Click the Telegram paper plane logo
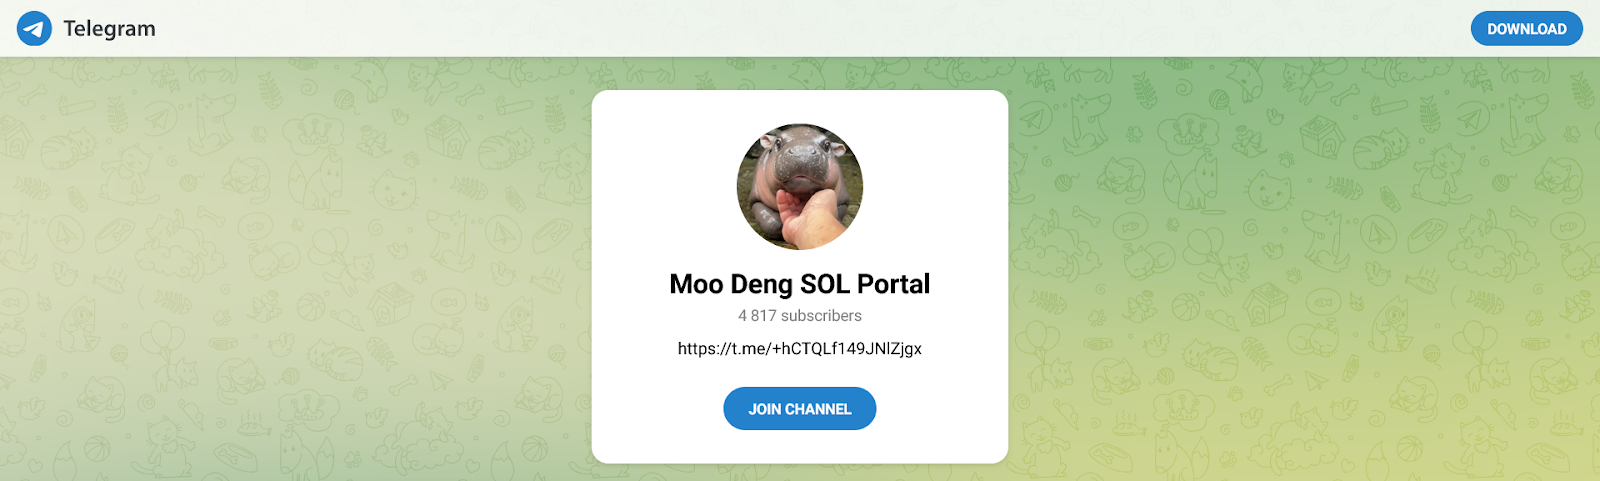Image resolution: width=1600 pixels, height=481 pixels. [x=34, y=28]
